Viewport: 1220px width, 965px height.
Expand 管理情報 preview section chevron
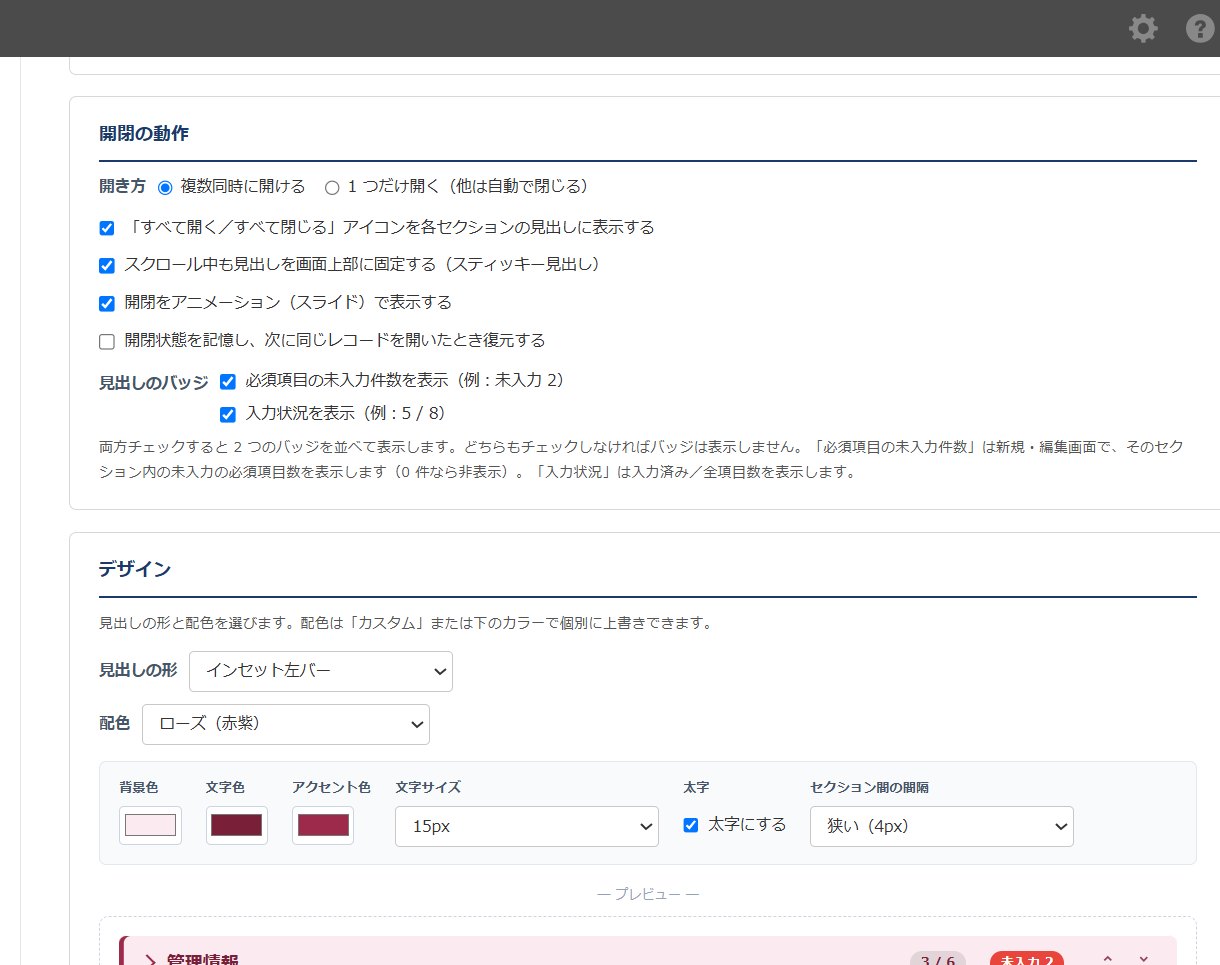coord(151,960)
